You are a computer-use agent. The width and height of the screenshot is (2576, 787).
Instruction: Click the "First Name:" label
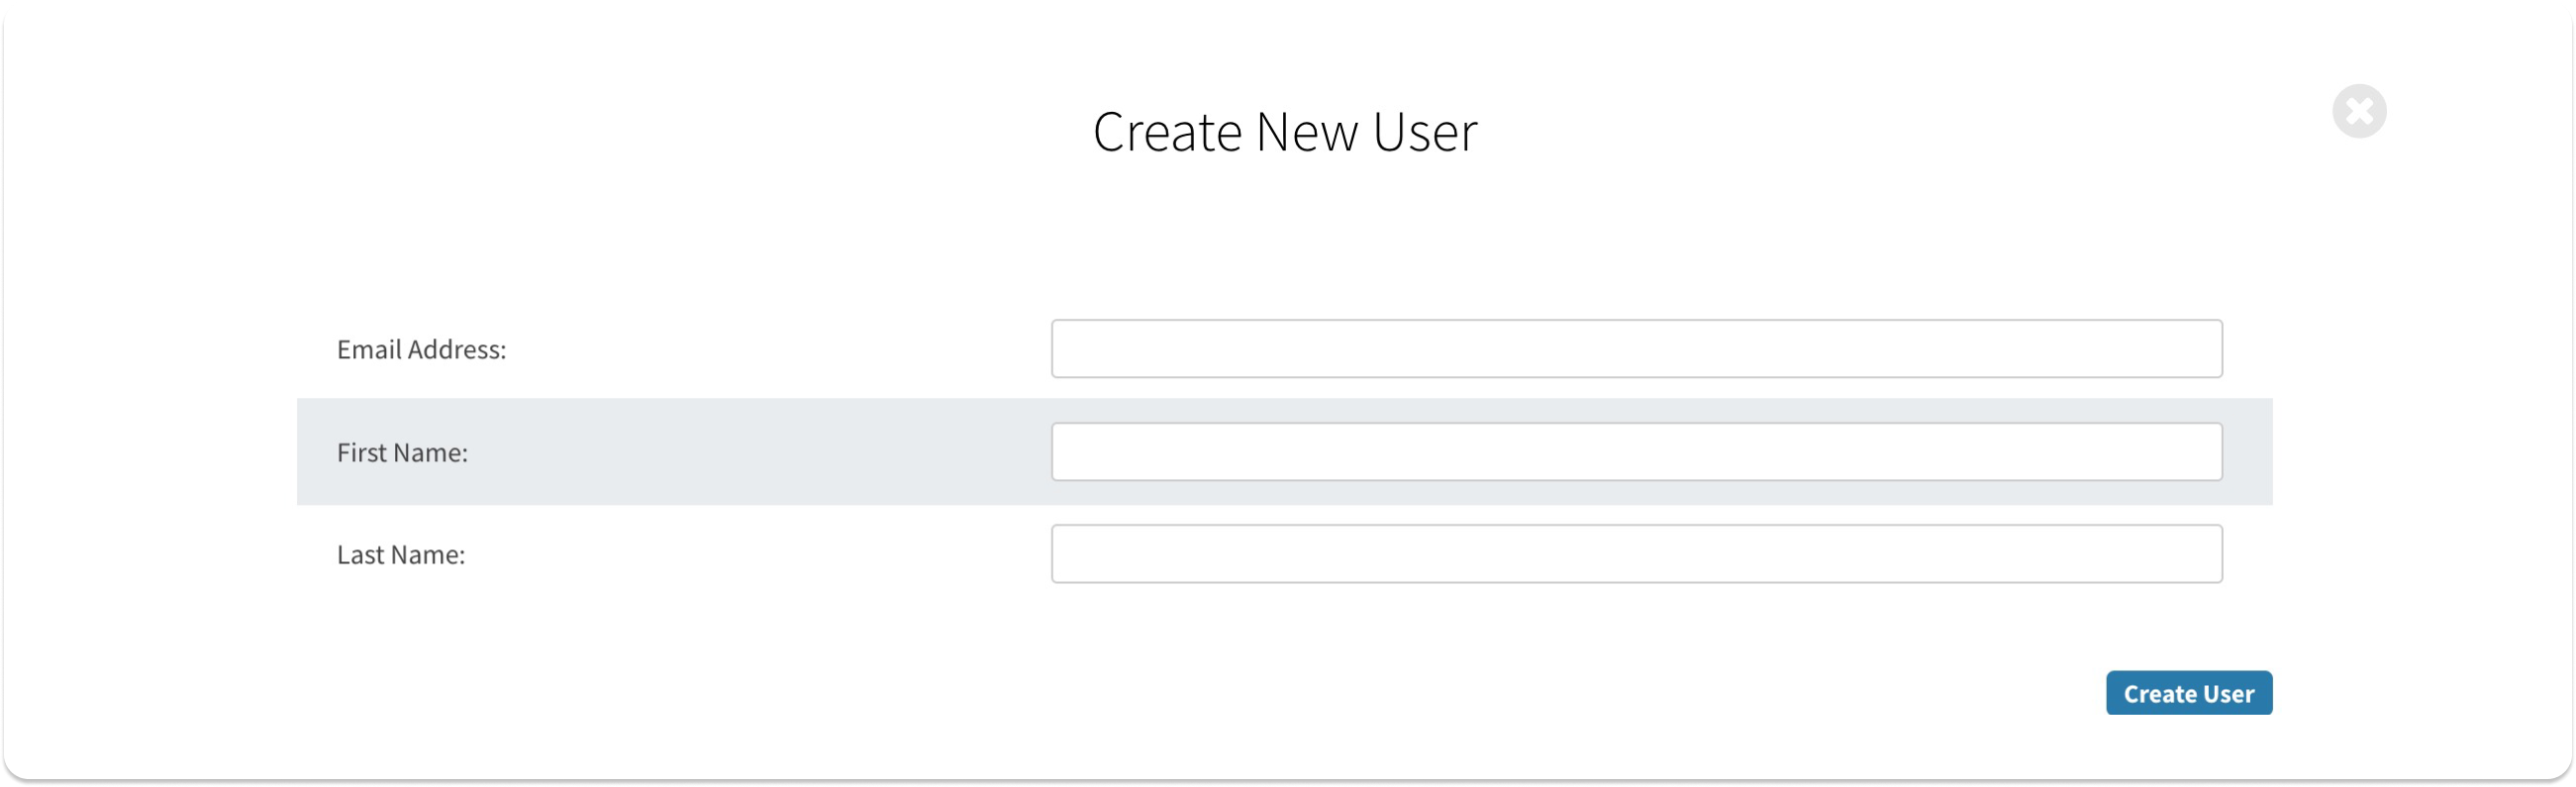402,452
